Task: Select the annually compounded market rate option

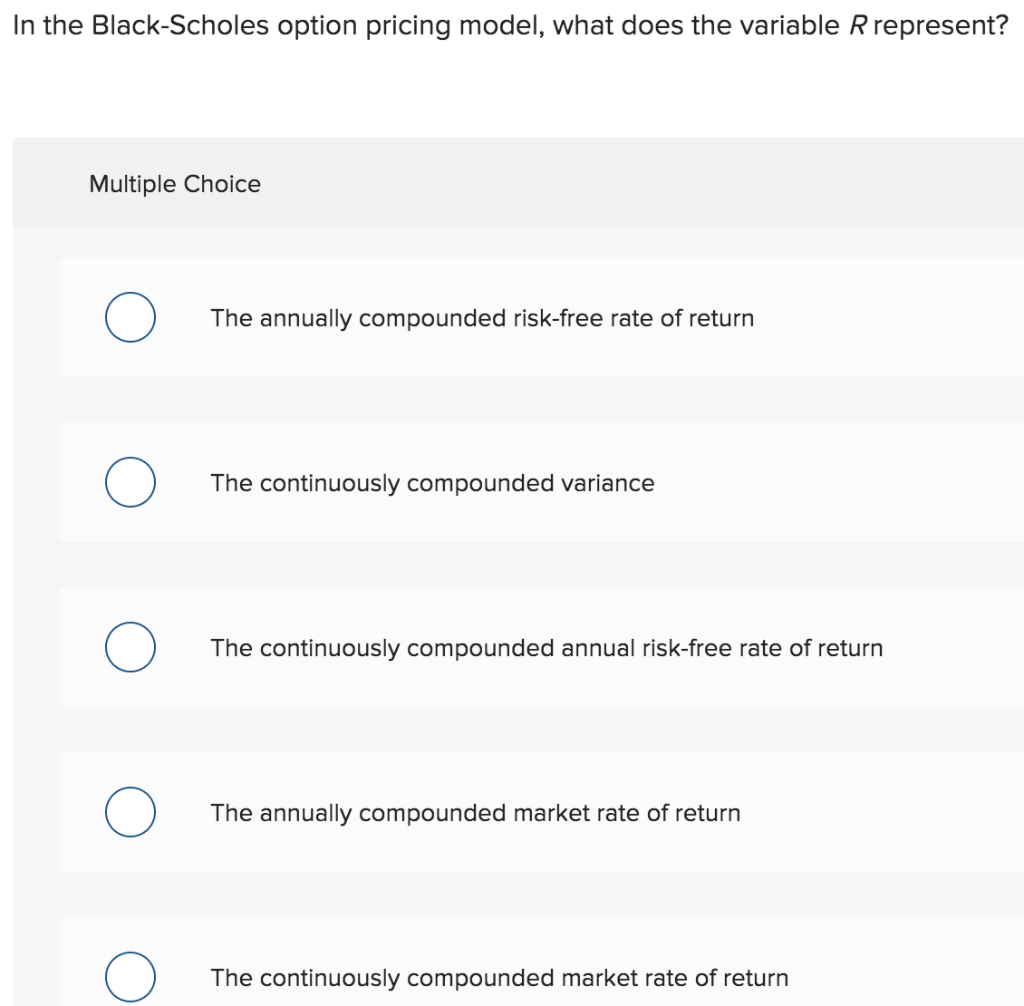Action: point(130,812)
